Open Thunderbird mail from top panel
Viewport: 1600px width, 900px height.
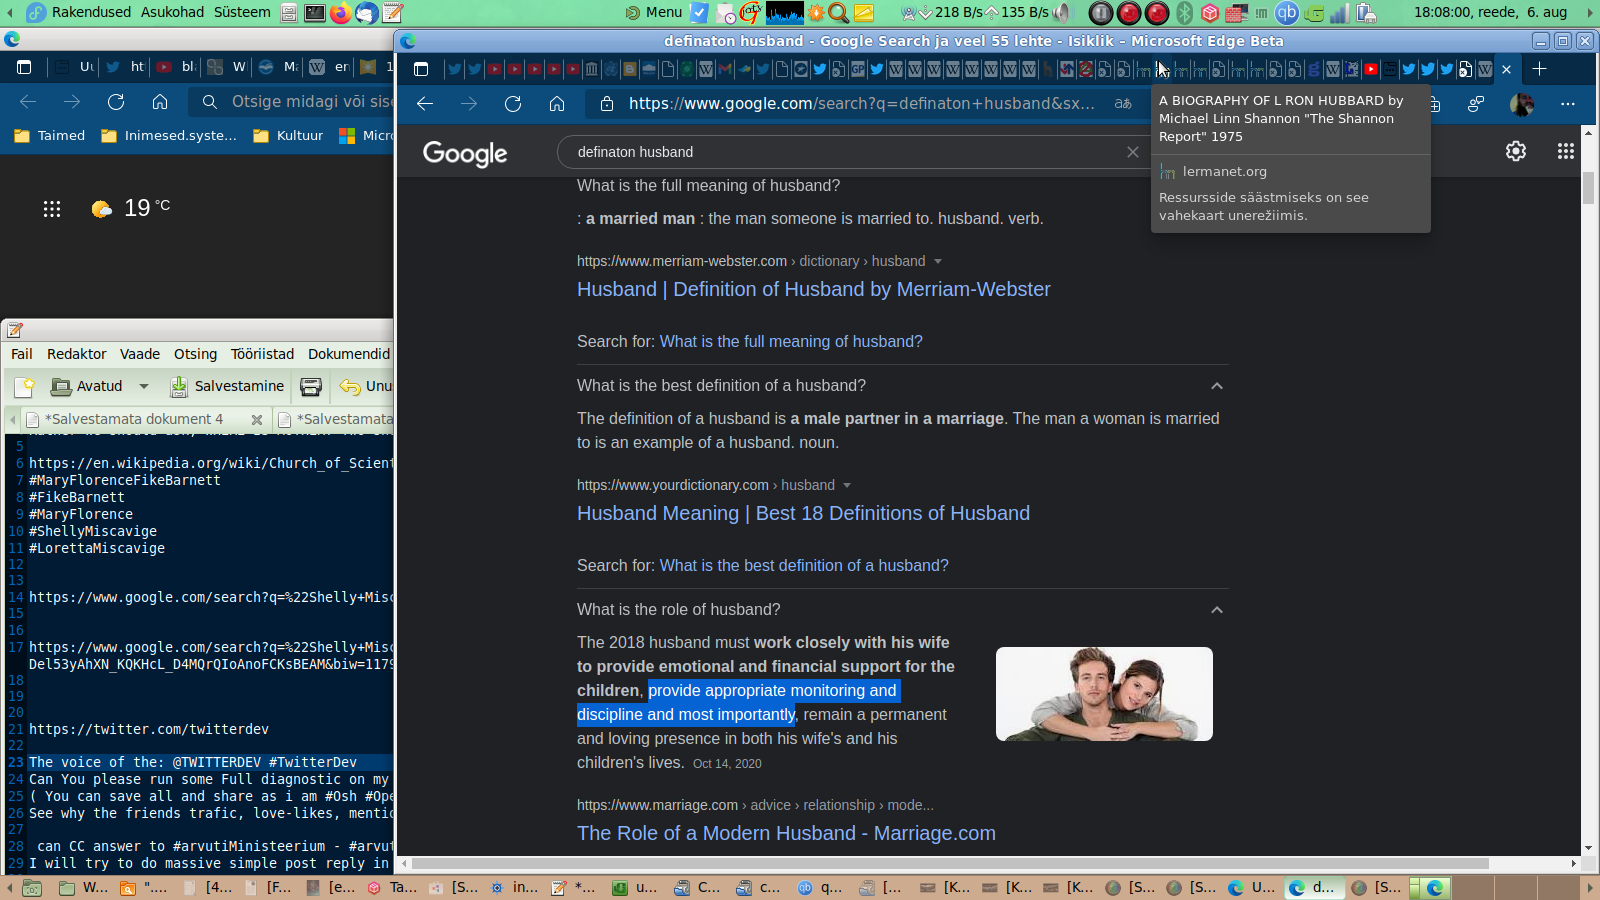[x=367, y=12]
